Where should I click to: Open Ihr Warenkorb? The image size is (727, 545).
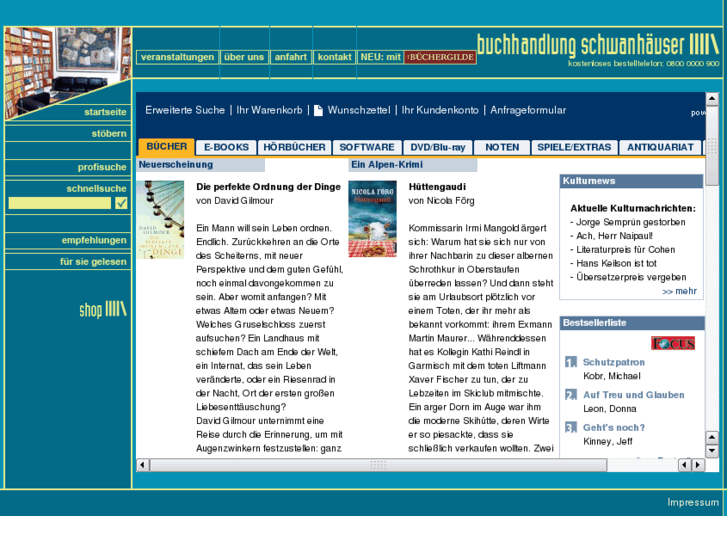[269, 110]
